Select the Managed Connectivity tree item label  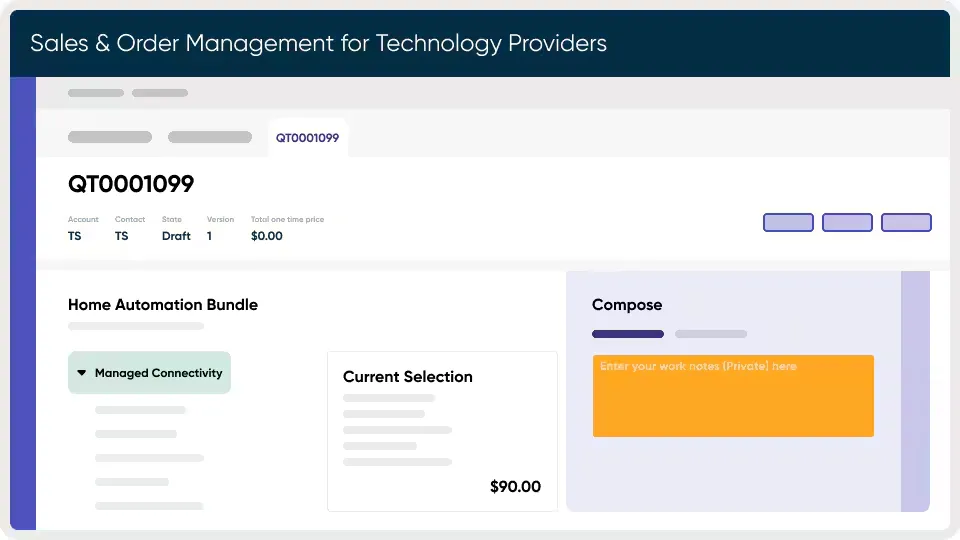(158, 373)
